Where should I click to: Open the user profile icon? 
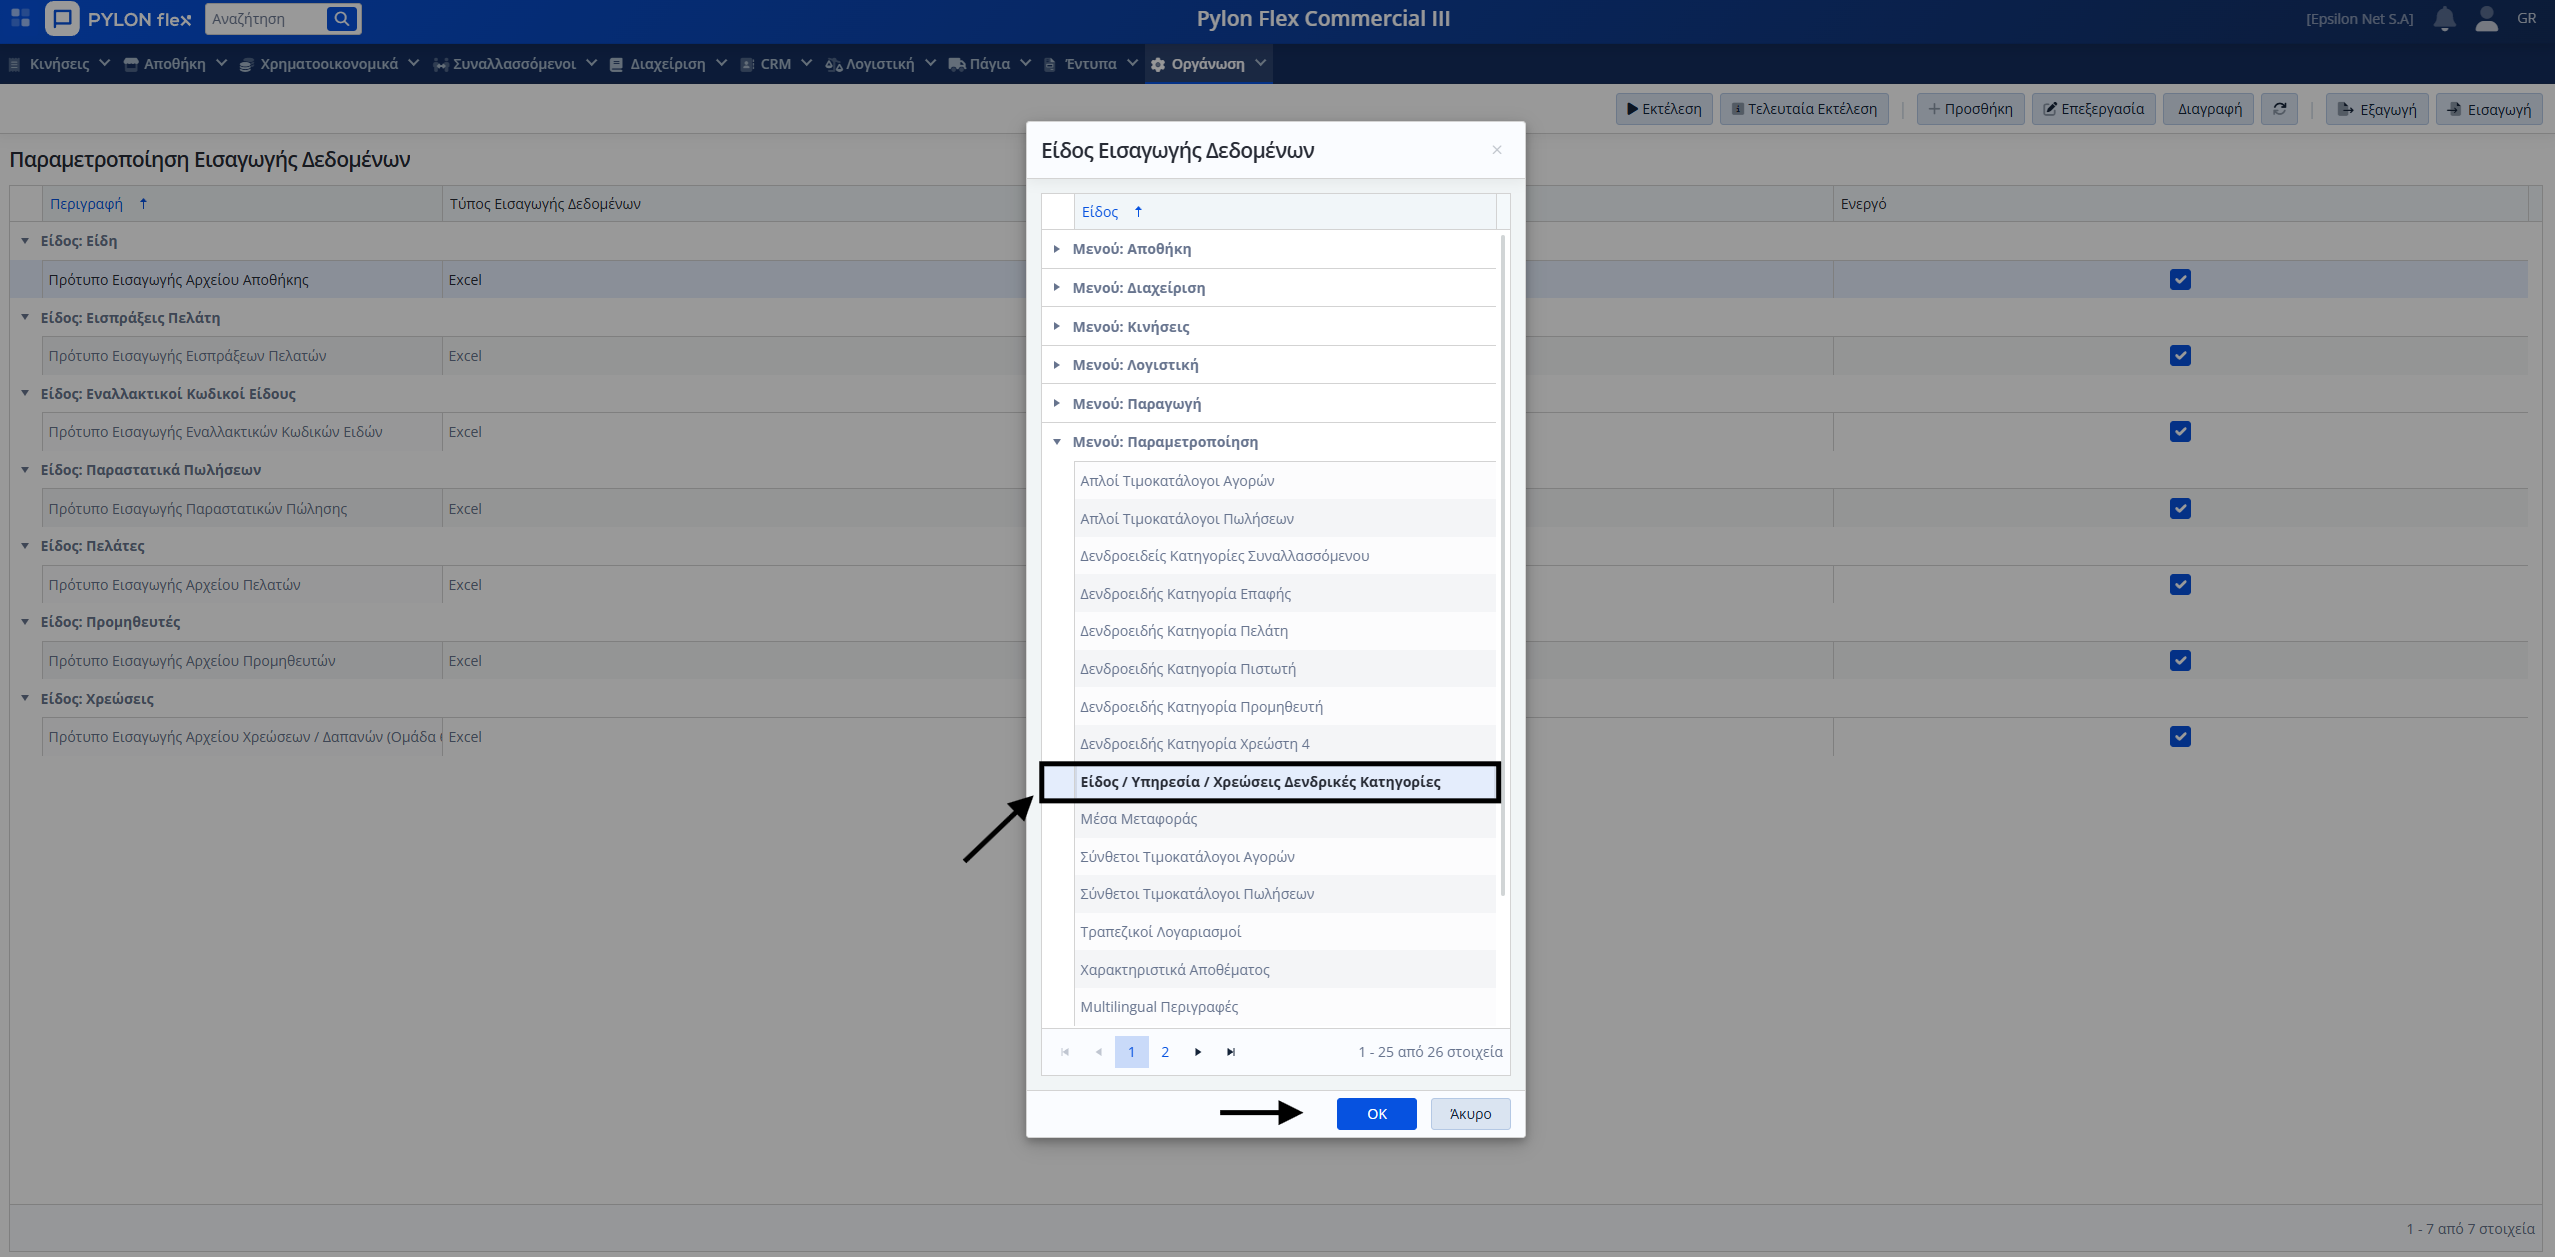click(x=2486, y=19)
